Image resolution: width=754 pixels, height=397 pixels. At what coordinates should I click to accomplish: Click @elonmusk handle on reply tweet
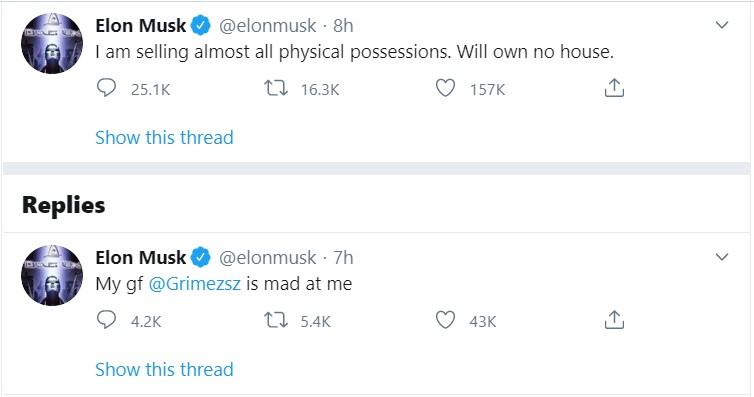pyautogui.click(x=267, y=258)
